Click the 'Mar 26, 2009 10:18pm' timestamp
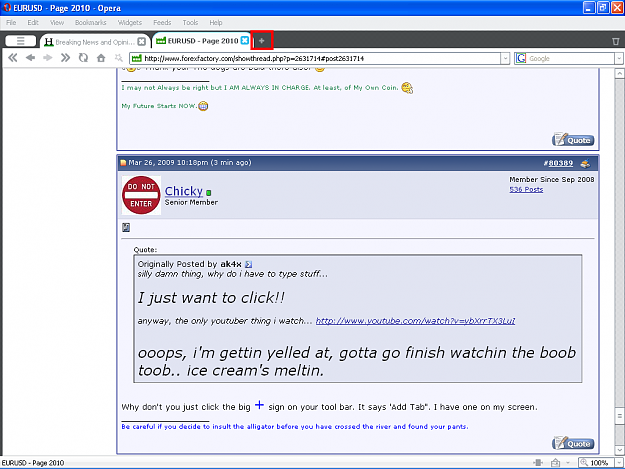The image size is (625, 469). coord(168,163)
